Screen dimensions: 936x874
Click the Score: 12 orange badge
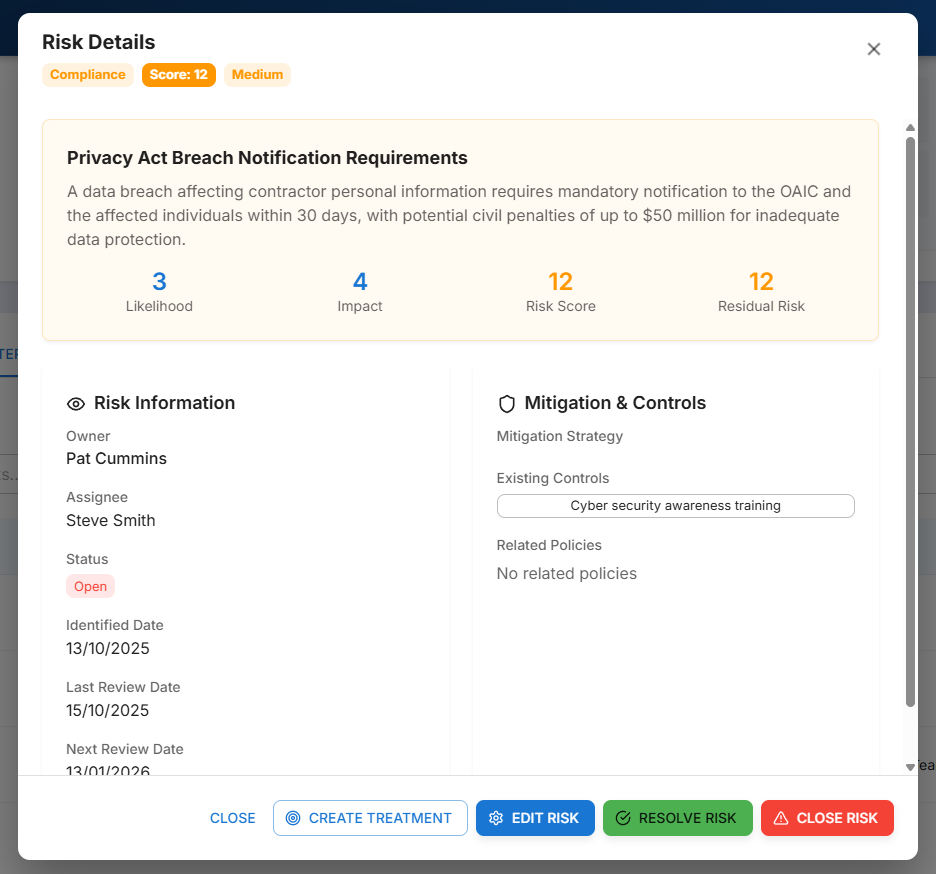click(179, 75)
